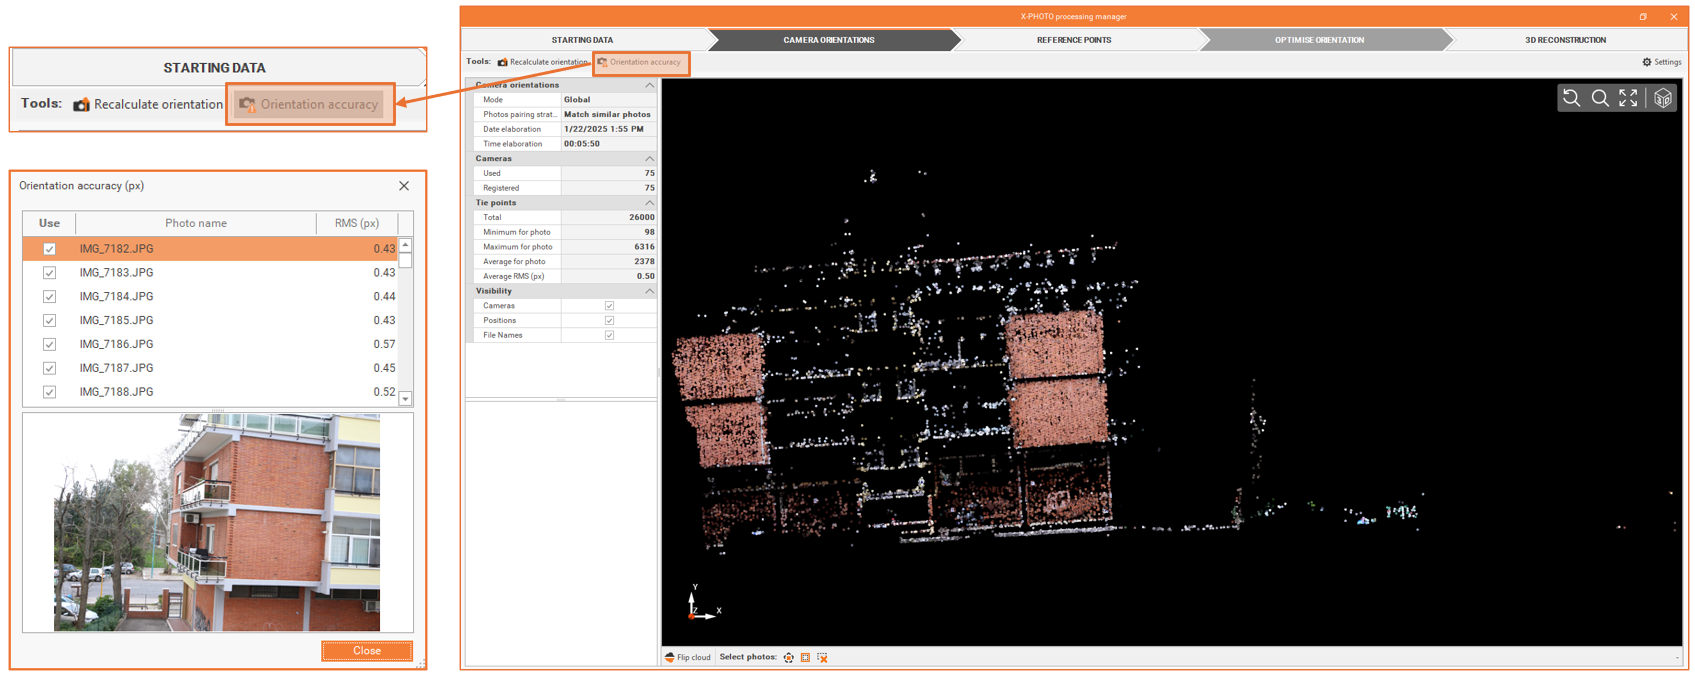Toggle the 3D cube view icon
This screenshot has width=1695, height=677.
pyautogui.click(x=1663, y=98)
